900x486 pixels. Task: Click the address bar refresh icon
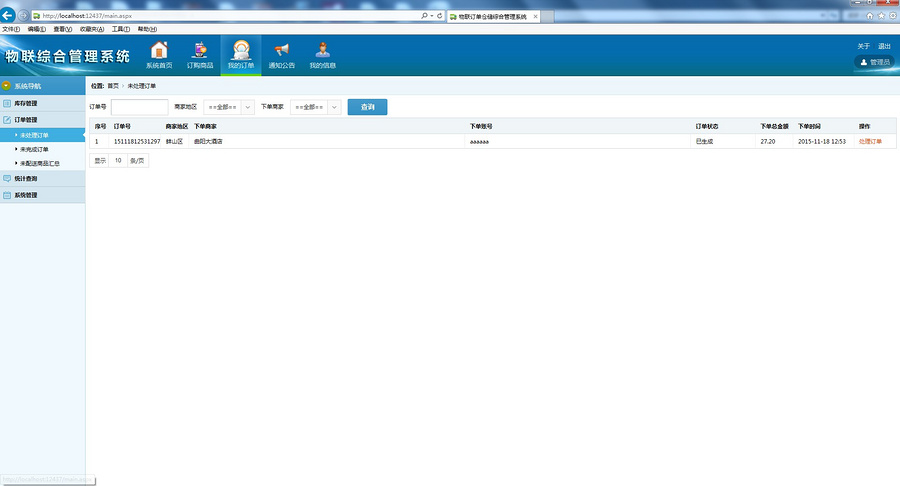[x=440, y=16]
